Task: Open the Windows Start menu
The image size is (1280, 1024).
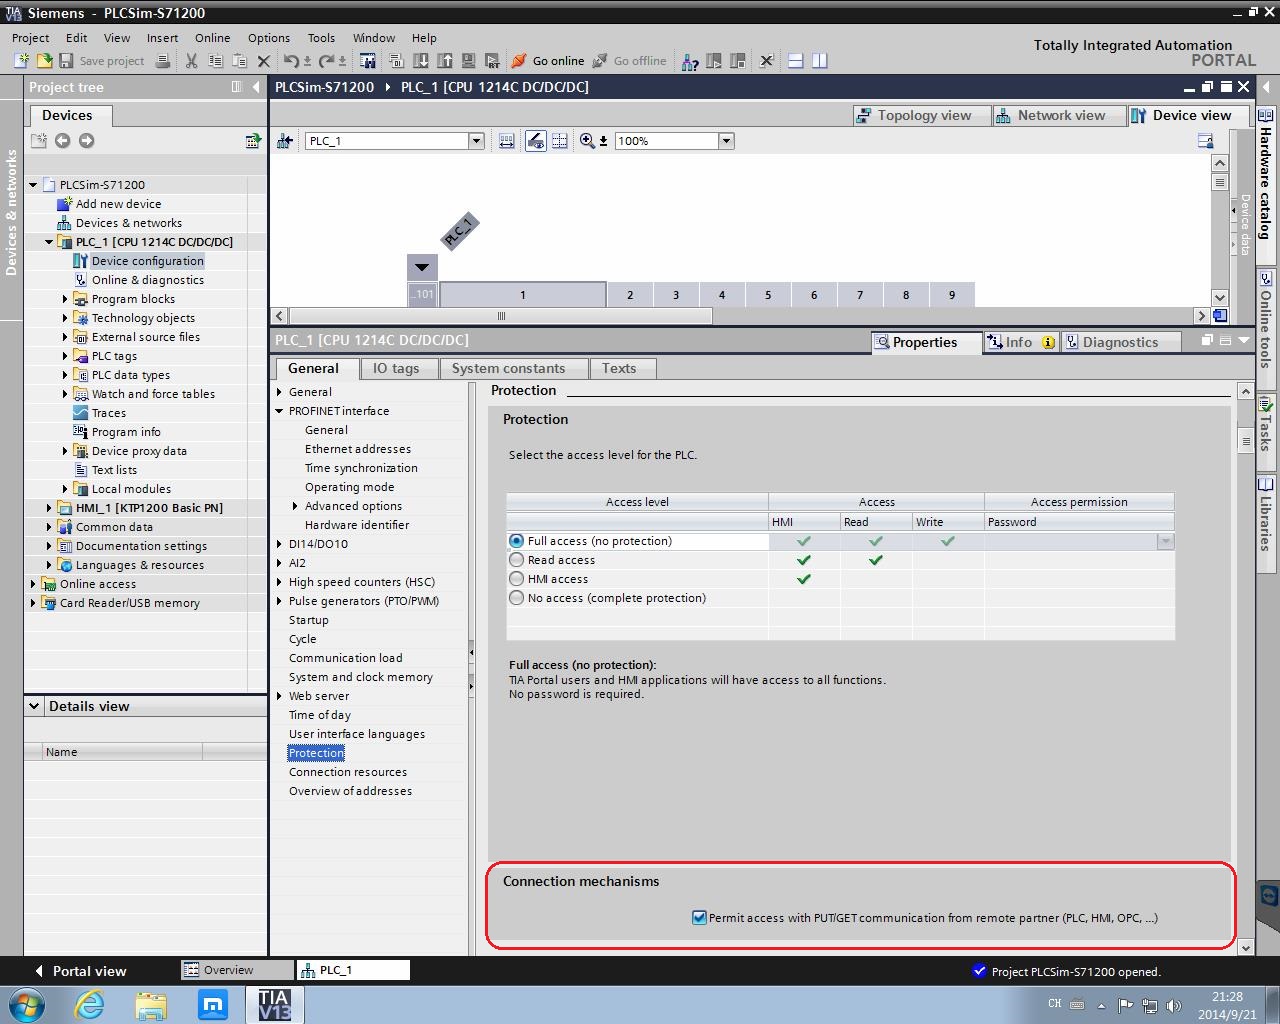Action: 27,1004
